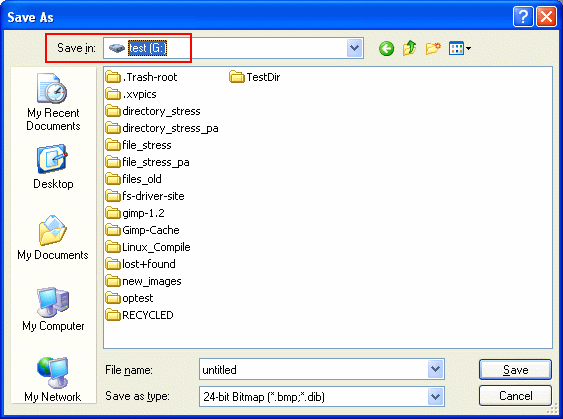The image size is (563, 419).
Task: Select the file_stress folder
Action: [139, 145]
